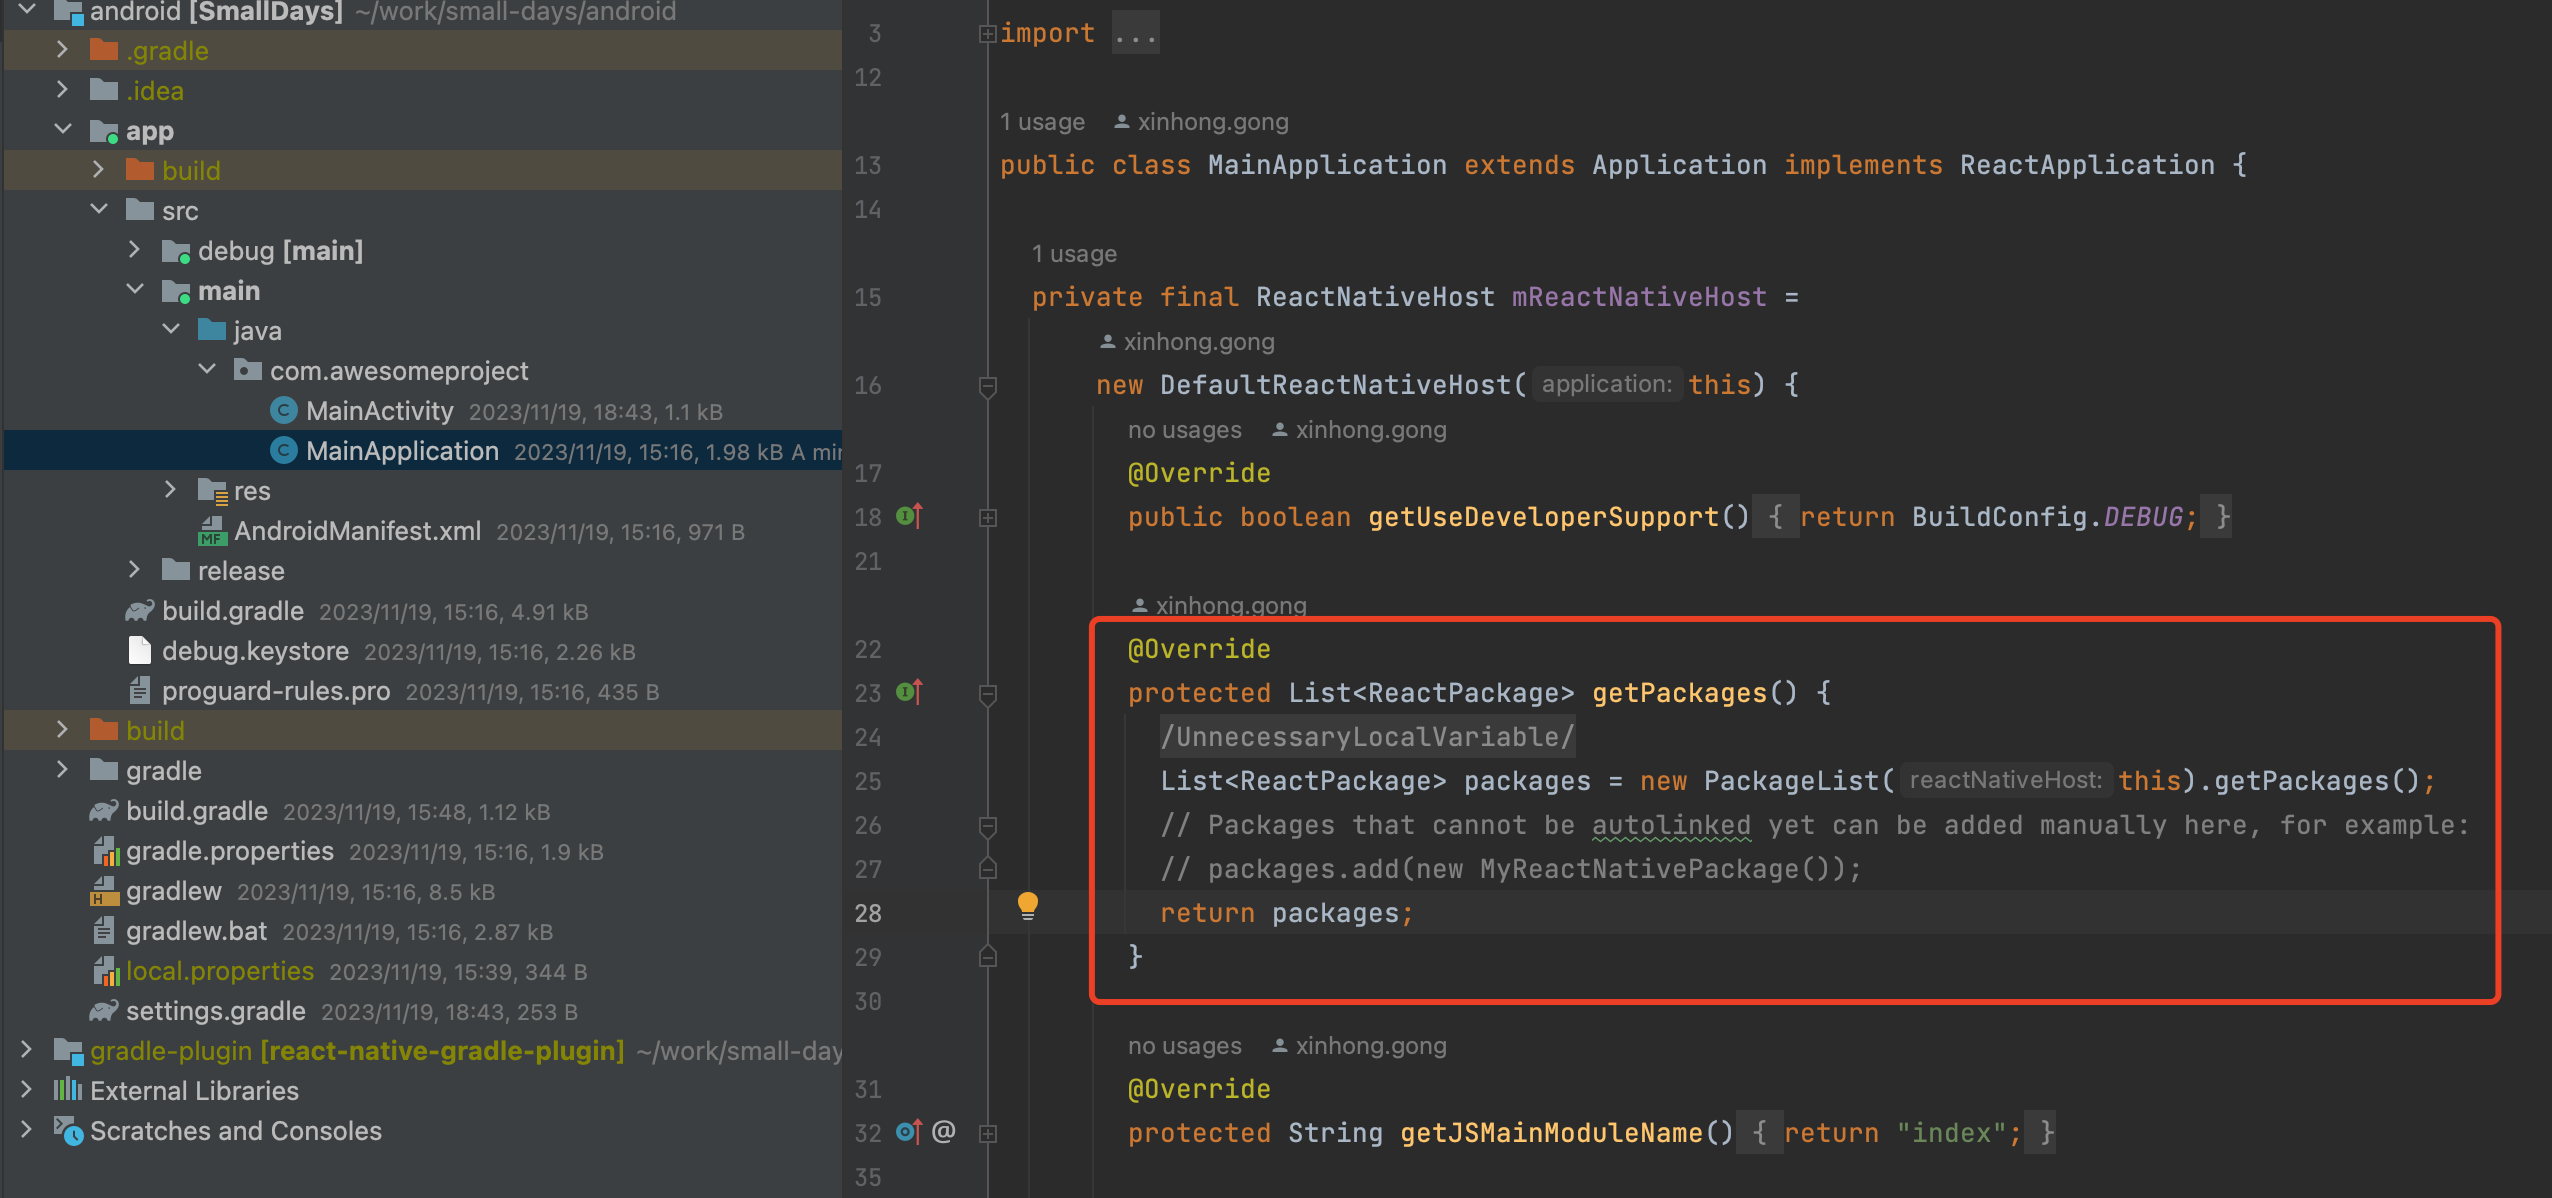Fold the DefaultReactNativeHost block on line 16
Screen dimensions: 2552x1198
coord(987,386)
